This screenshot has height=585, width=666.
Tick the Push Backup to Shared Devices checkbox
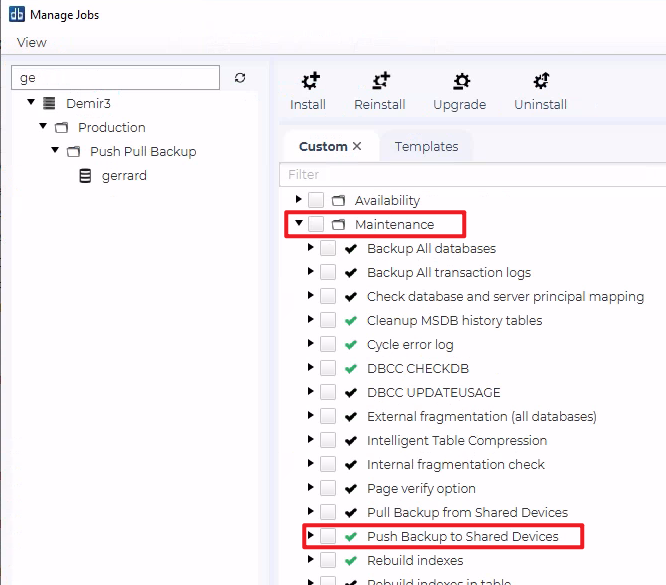point(328,537)
